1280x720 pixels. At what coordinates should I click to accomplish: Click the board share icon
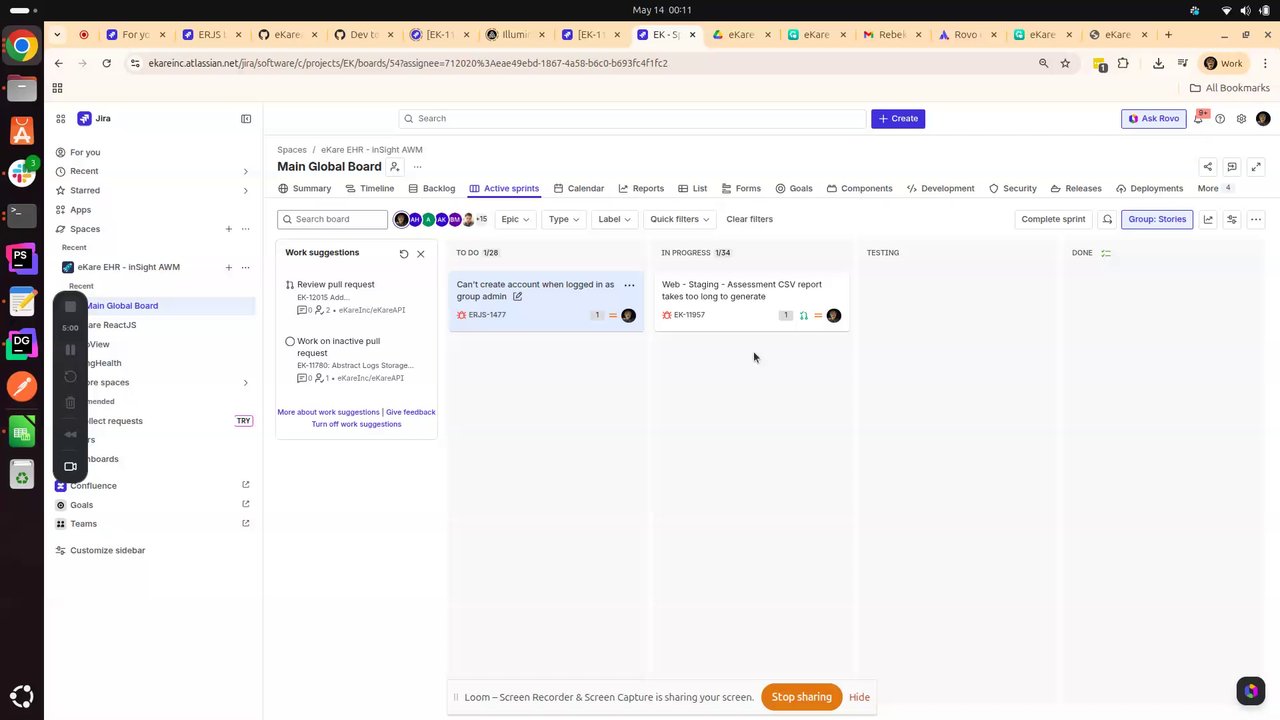(x=1207, y=167)
